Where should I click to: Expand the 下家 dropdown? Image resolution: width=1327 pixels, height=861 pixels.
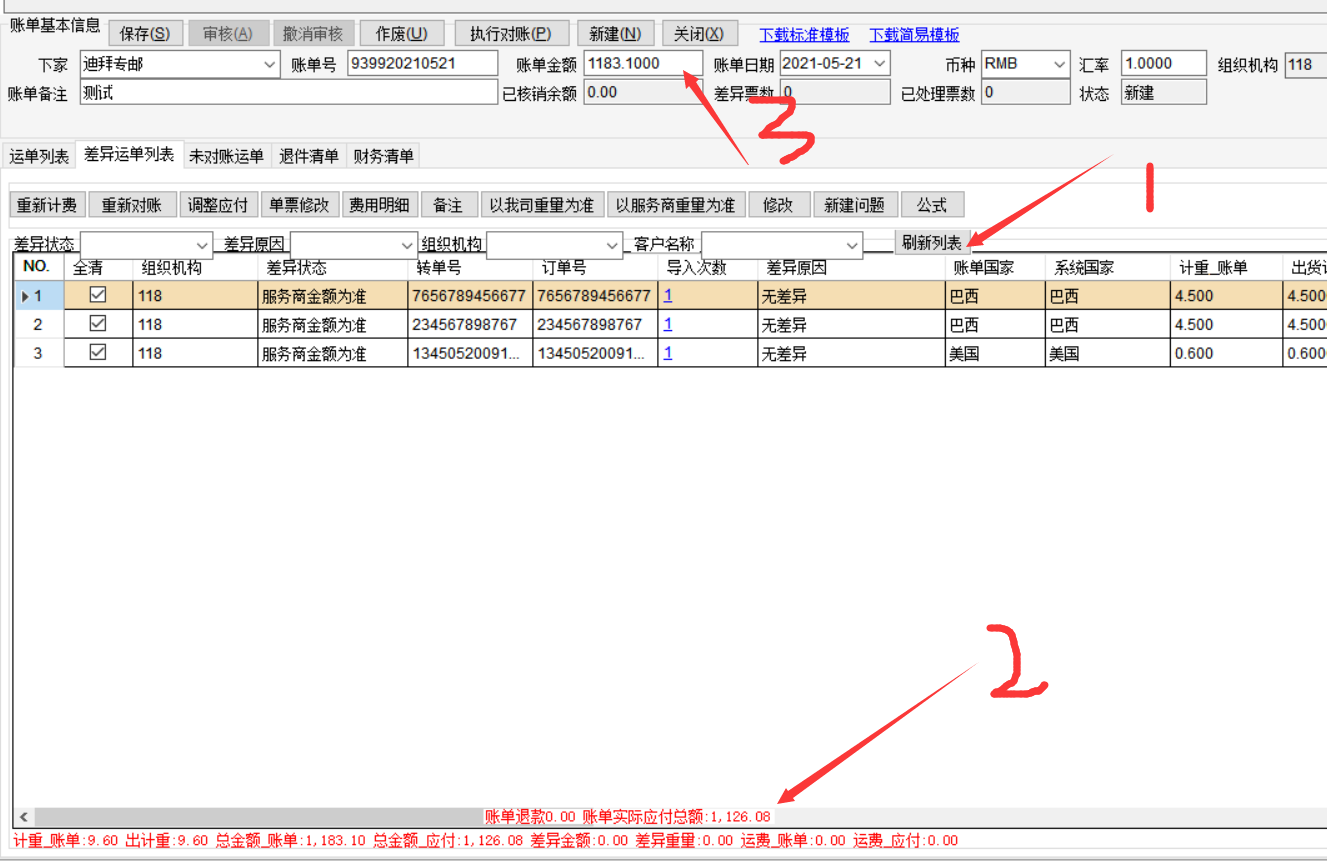pyautogui.click(x=270, y=64)
